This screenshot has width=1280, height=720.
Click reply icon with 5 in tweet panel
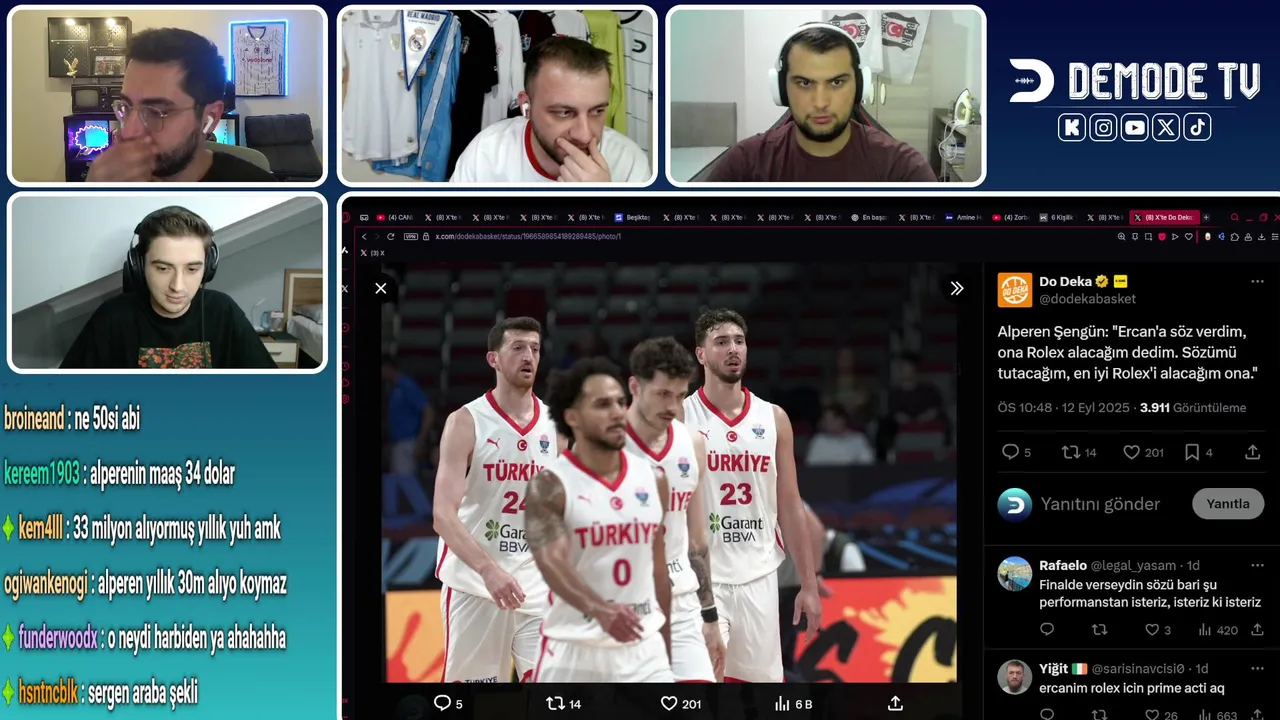1016,452
